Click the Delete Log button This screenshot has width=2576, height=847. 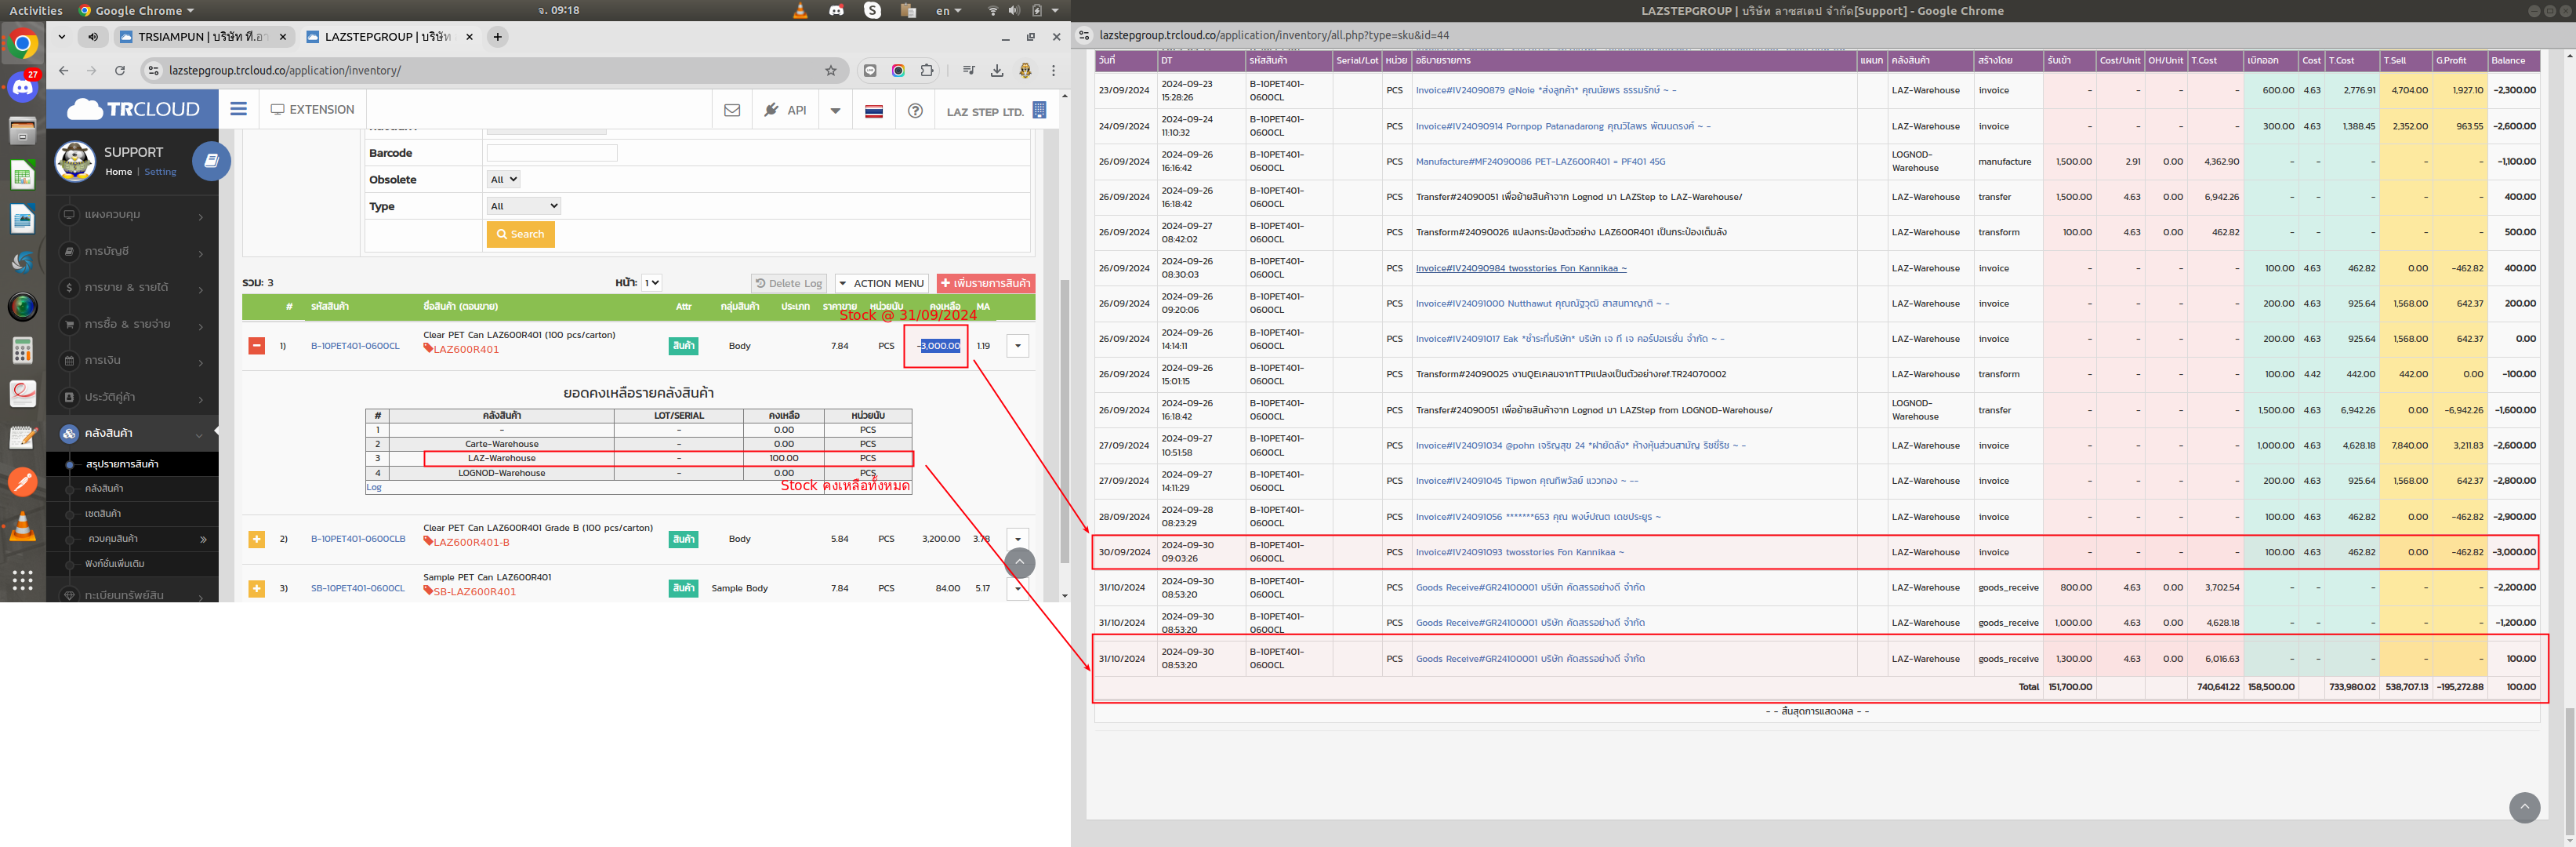pos(789,283)
